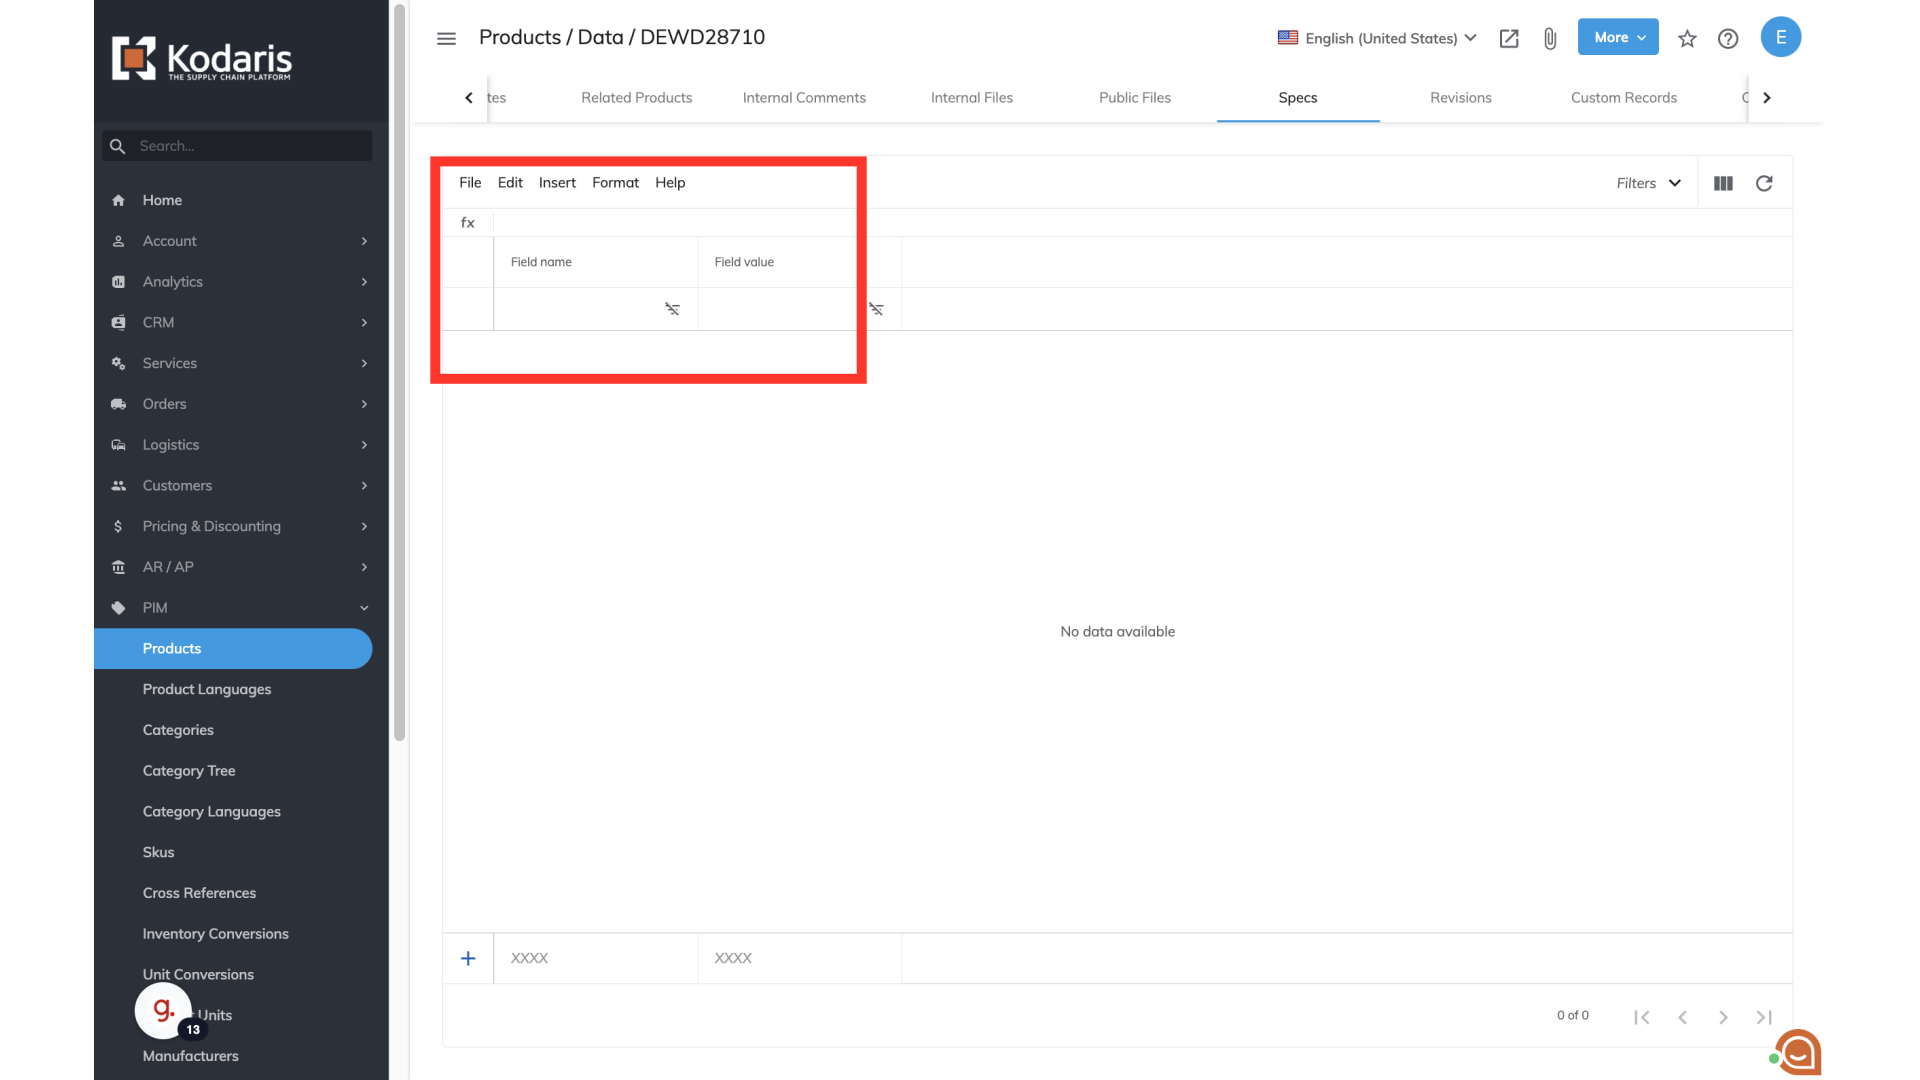Screen dimensions: 1920x1080
Task: Clear filter on Field value column
Action: (876, 309)
